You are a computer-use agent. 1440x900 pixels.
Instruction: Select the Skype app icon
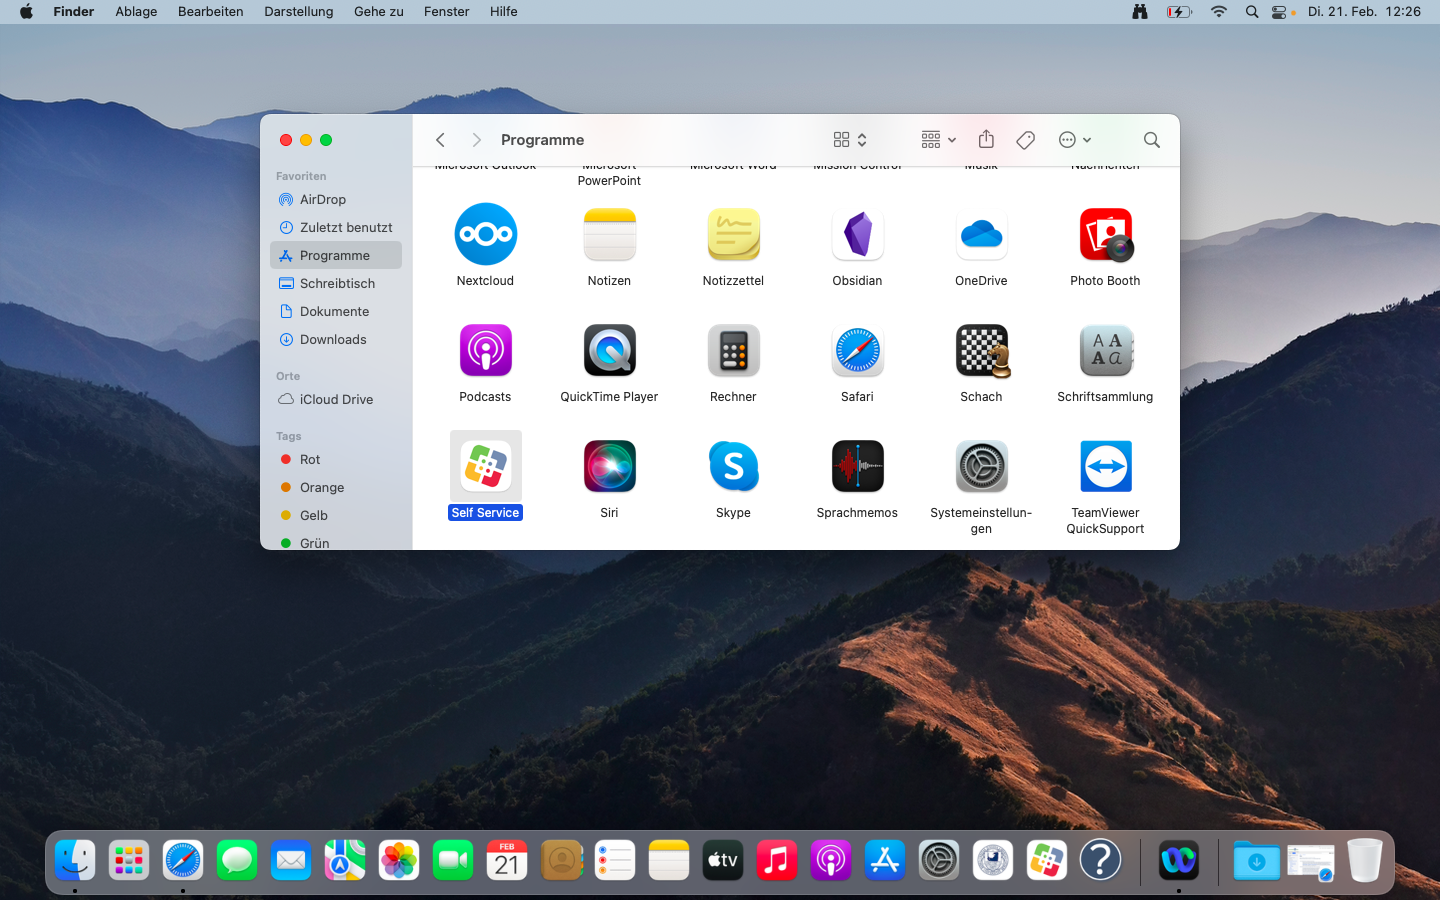coord(733,466)
